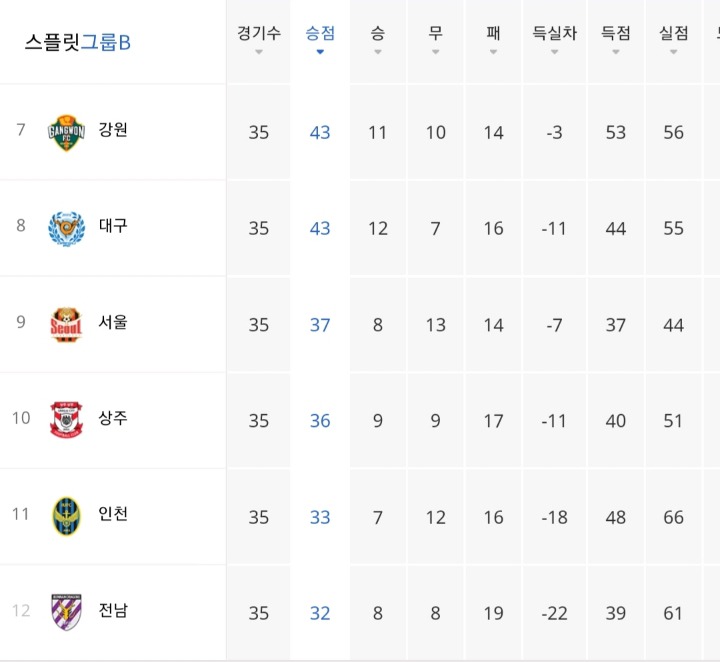The image size is (720, 662).
Task: Click the 서울 team name
Action: (113, 322)
